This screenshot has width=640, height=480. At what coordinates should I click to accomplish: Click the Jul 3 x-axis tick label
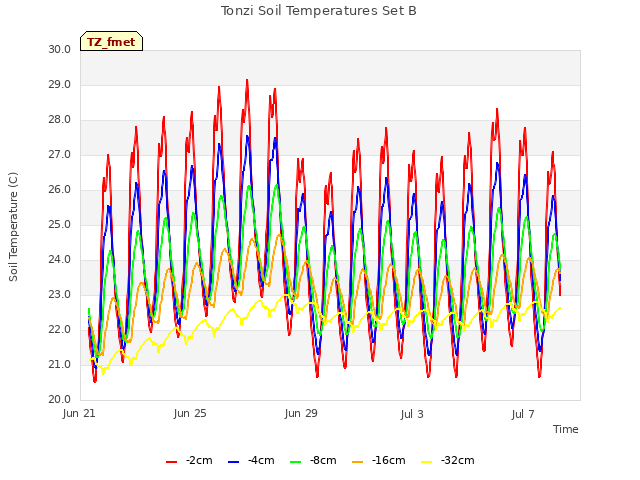[x=412, y=414]
